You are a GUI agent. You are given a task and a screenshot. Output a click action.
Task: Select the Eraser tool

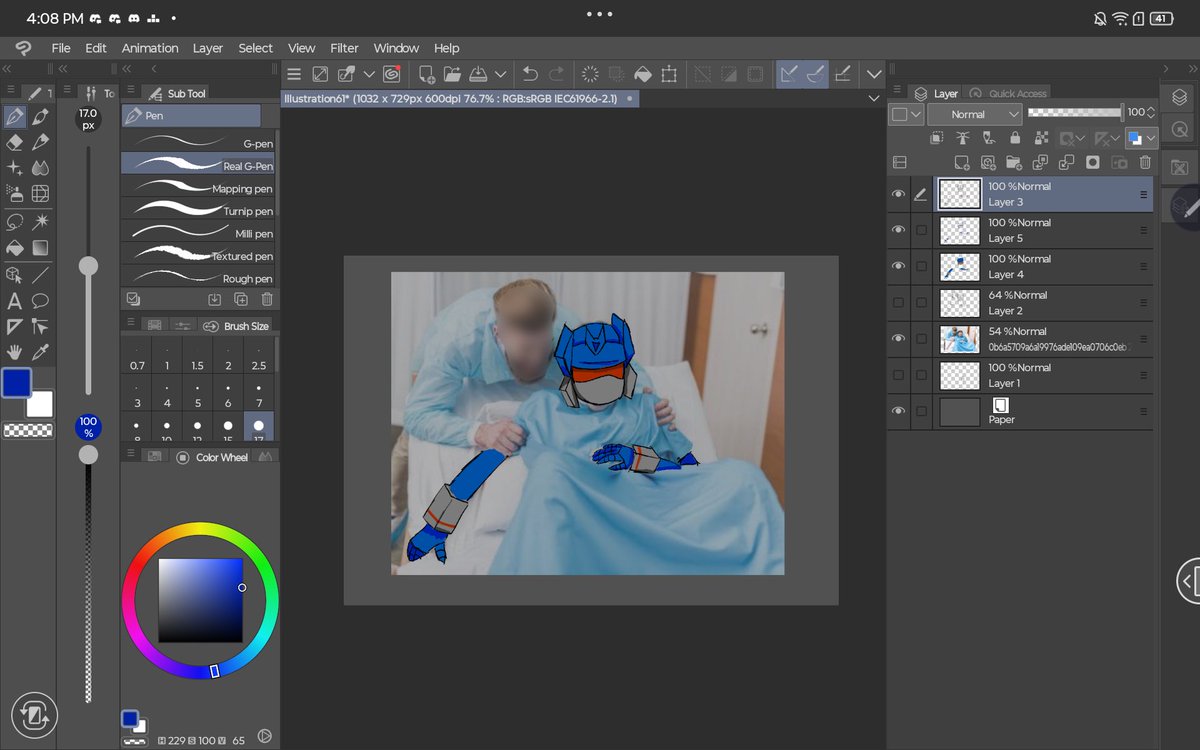click(15, 142)
